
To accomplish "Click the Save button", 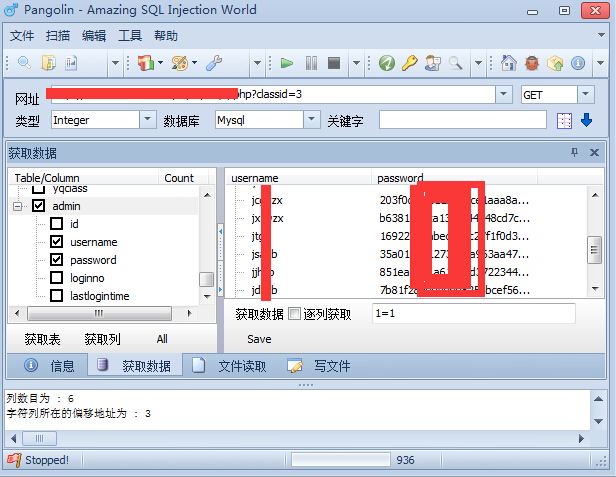I will pos(259,339).
